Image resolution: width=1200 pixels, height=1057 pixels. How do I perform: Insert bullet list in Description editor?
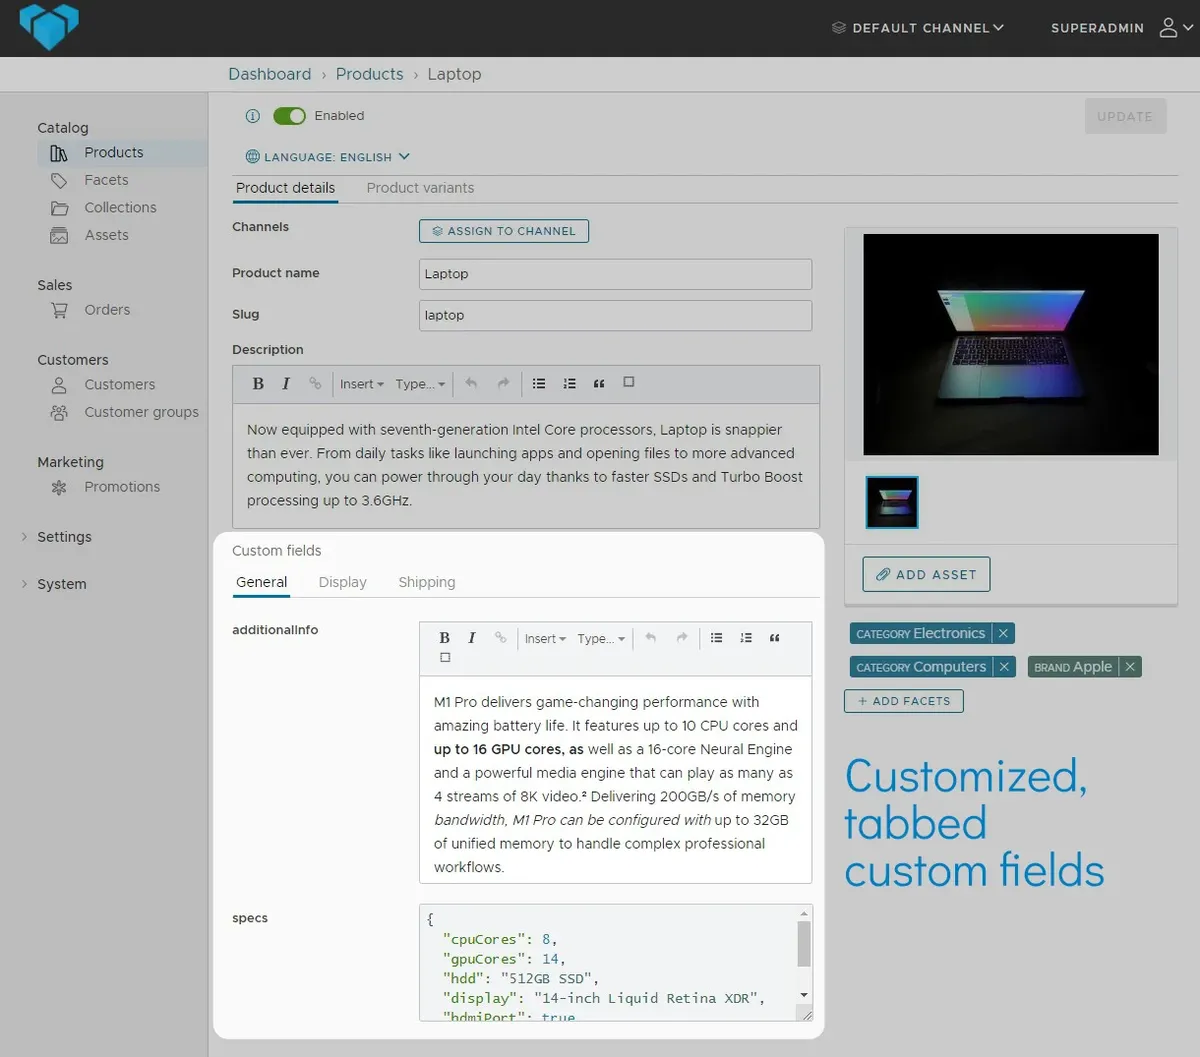coord(539,384)
